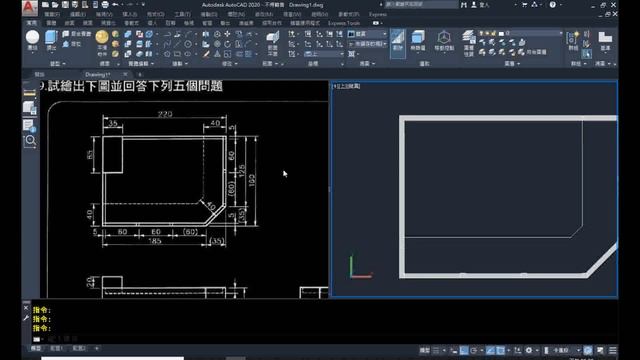Click the Model space button in status bar
Viewport: 640px width, 360px height.
pyautogui.click(x=424, y=350)
